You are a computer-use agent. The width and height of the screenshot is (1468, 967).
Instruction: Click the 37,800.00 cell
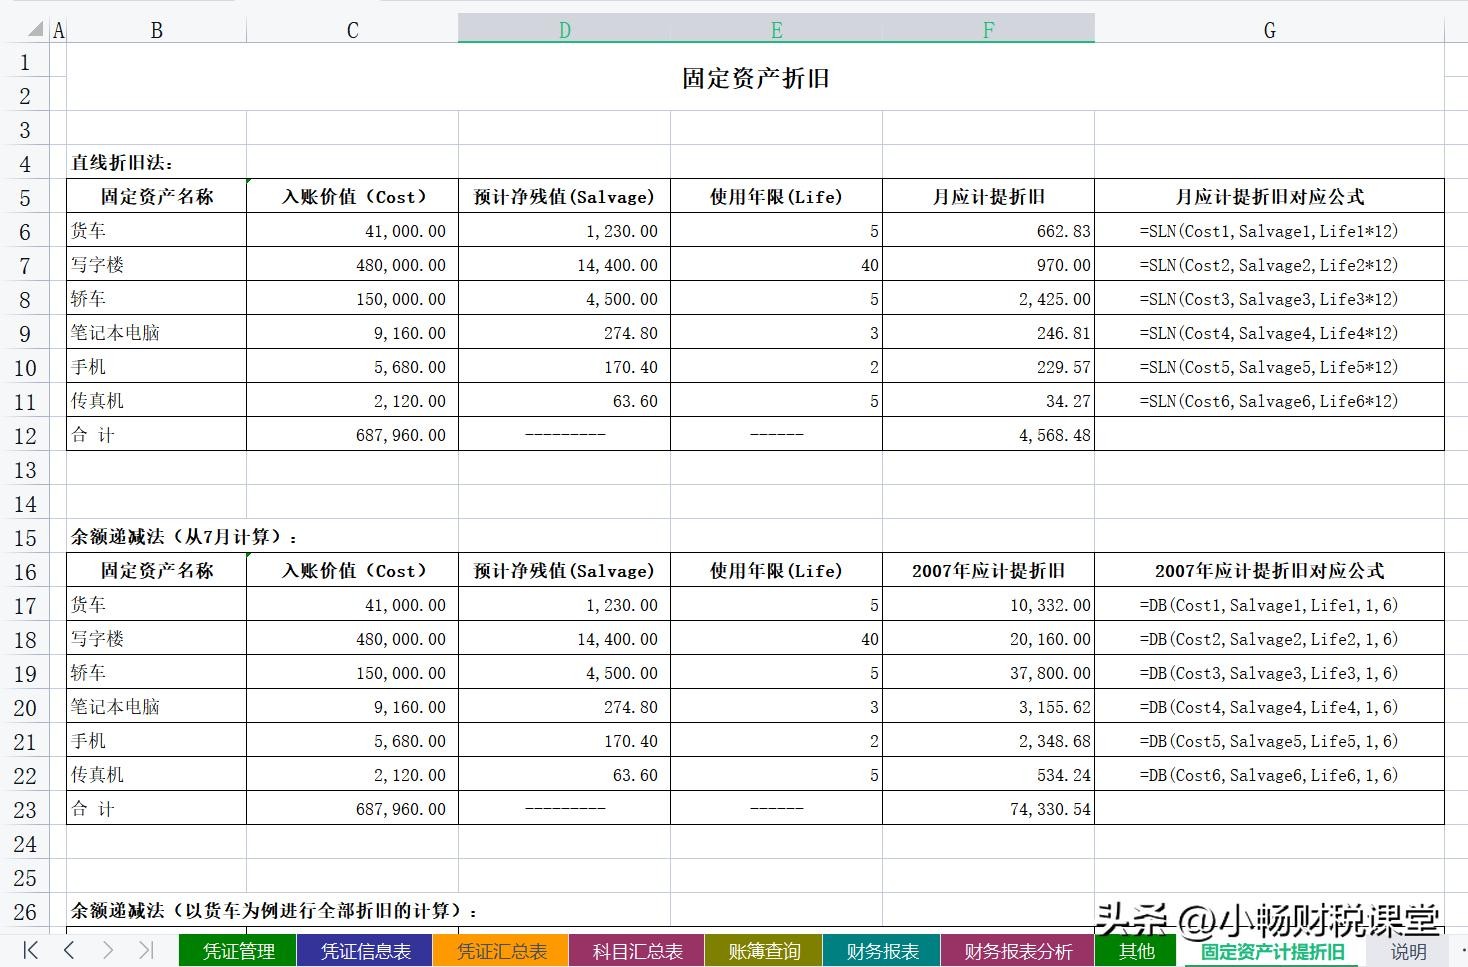pos(988,673)
